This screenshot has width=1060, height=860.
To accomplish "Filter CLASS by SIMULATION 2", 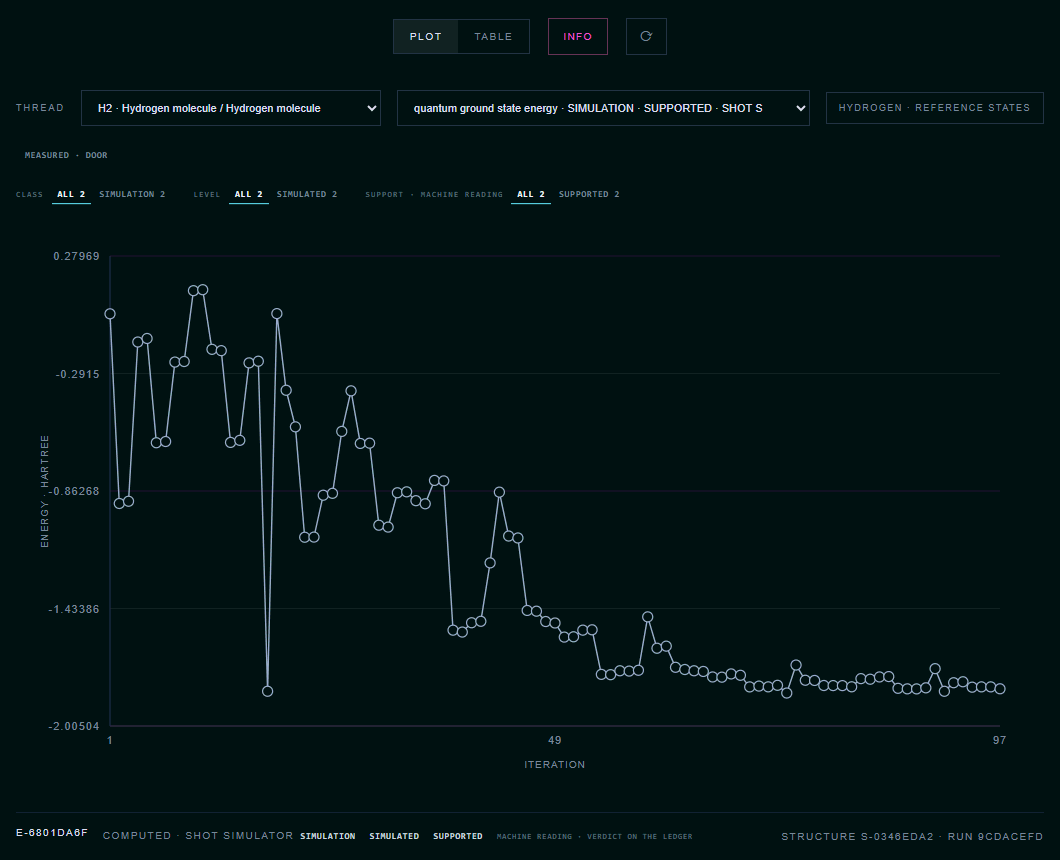I will click(x=132, y=195).
